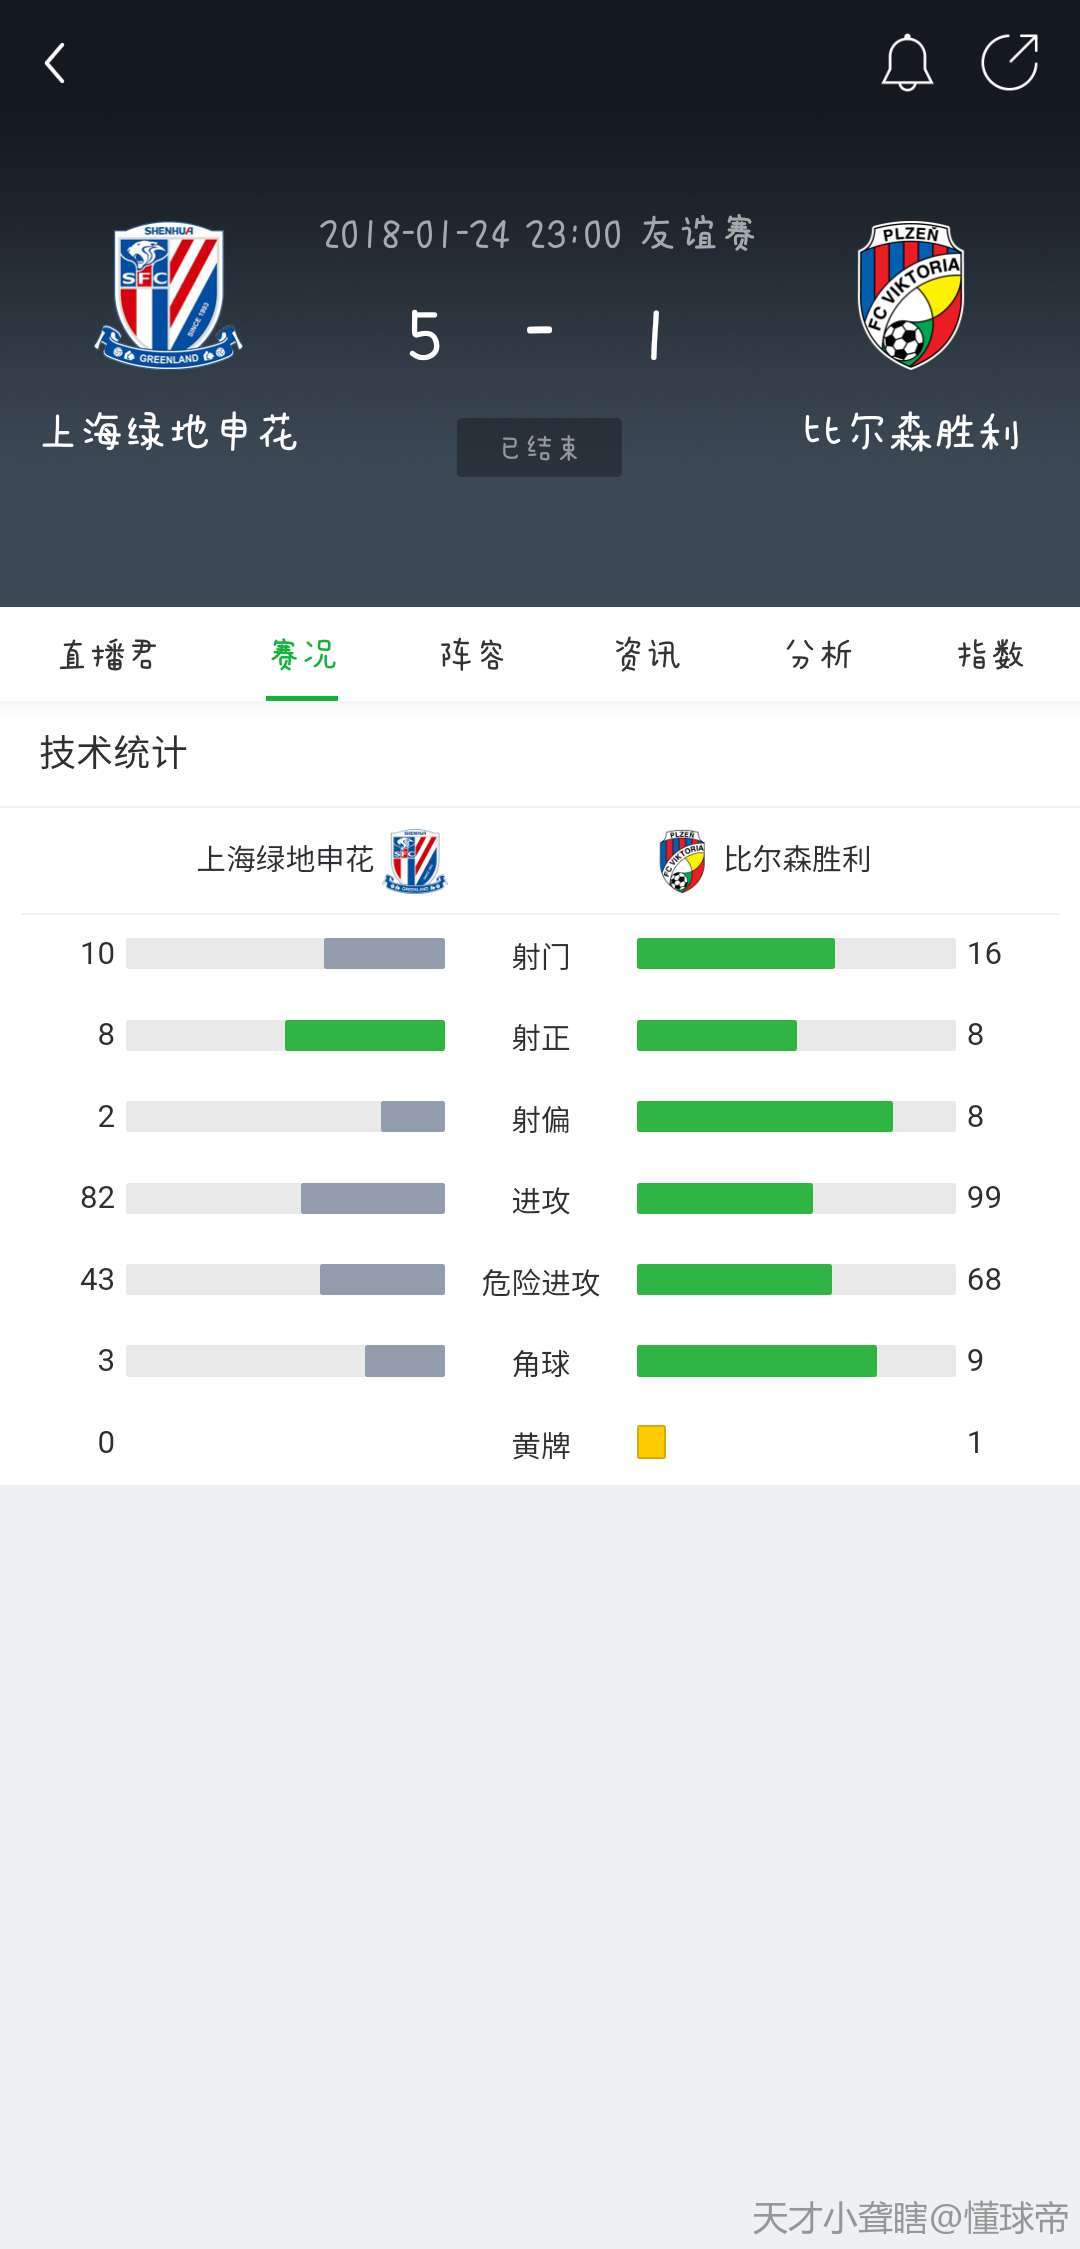Screen dimensions: 1080x2249
Task: Open the large Shanghai Shenhua crest
Action: pos(169,296)
